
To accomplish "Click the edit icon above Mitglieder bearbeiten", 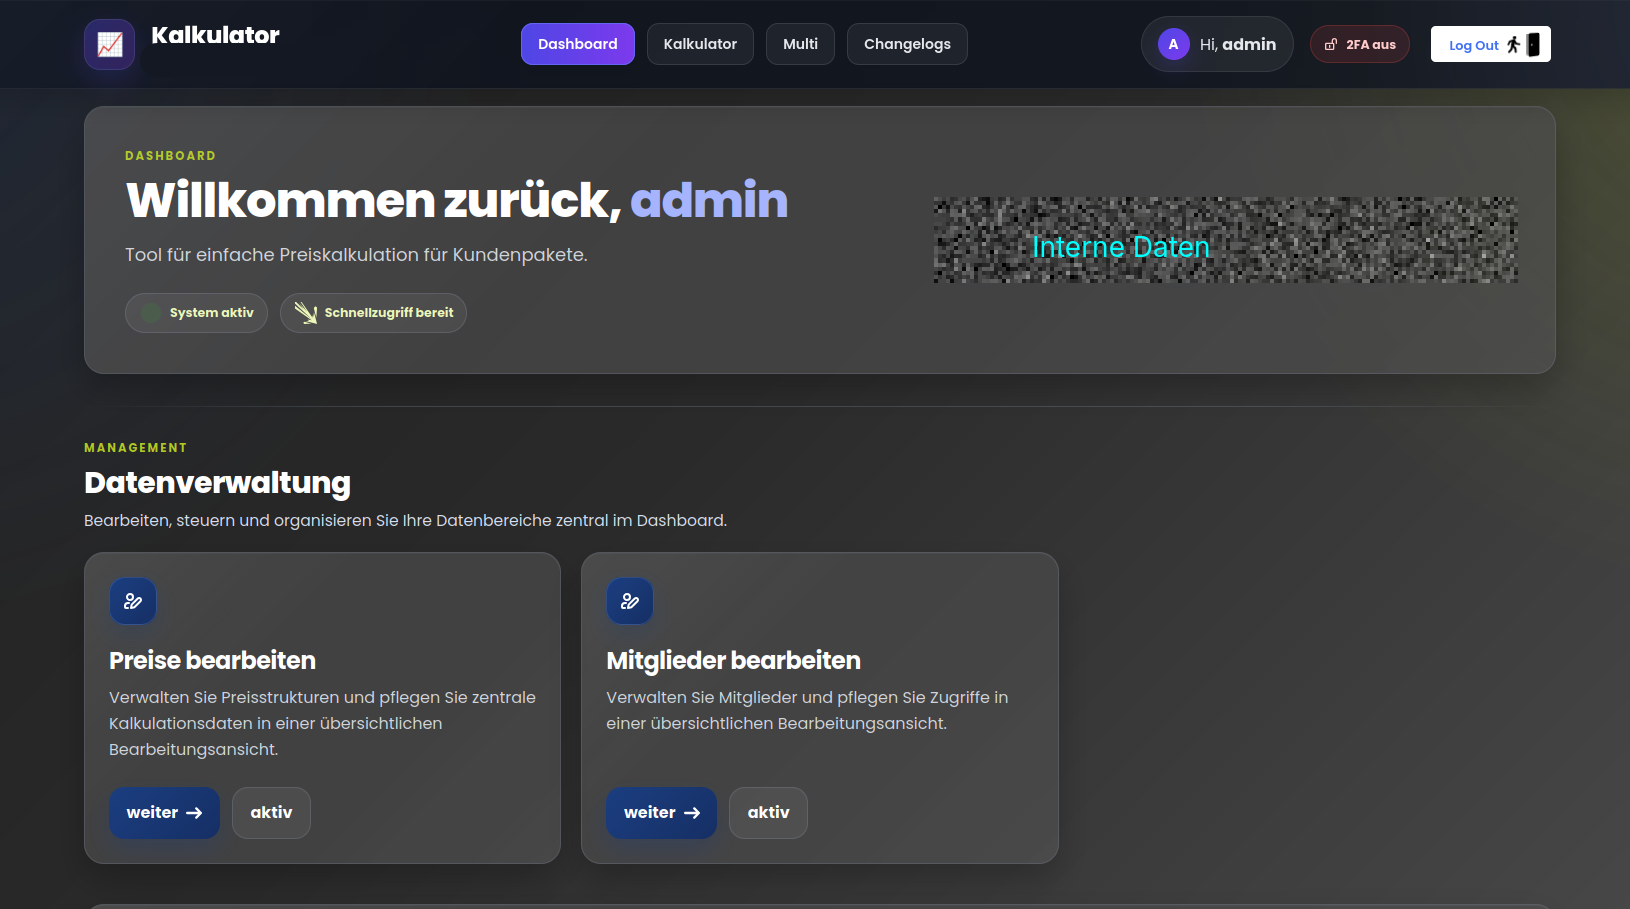I will point(630,601).
